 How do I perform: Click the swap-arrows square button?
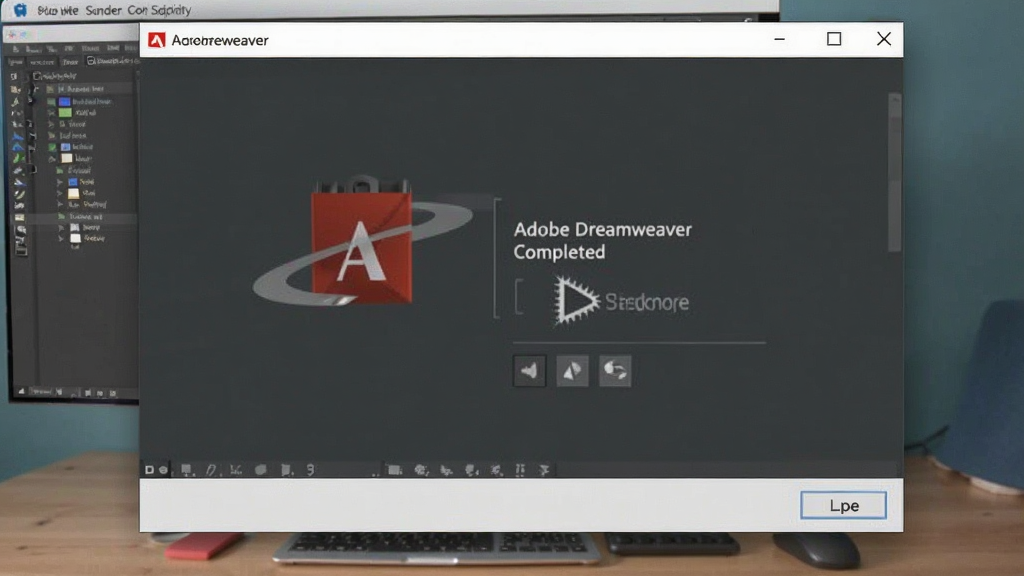point(615,371)
